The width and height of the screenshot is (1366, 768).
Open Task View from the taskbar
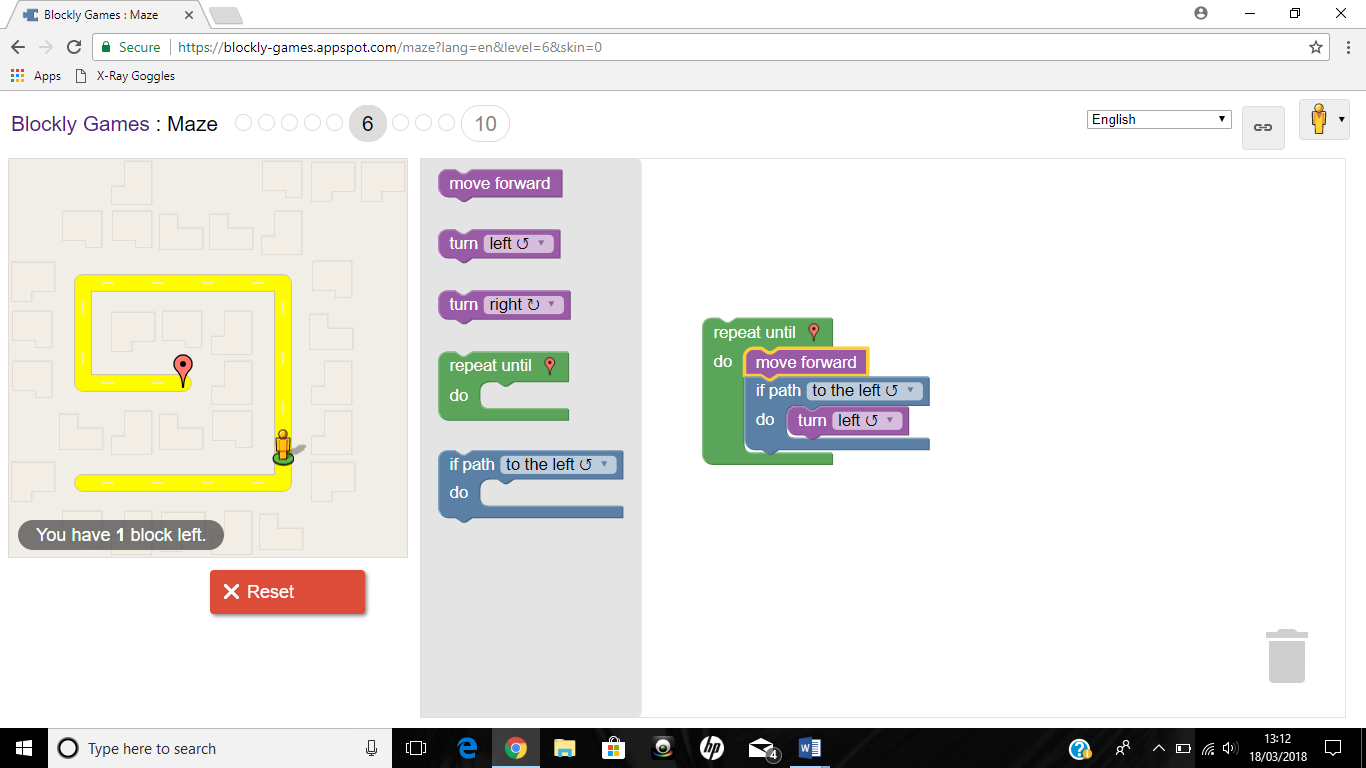[416, 748]
